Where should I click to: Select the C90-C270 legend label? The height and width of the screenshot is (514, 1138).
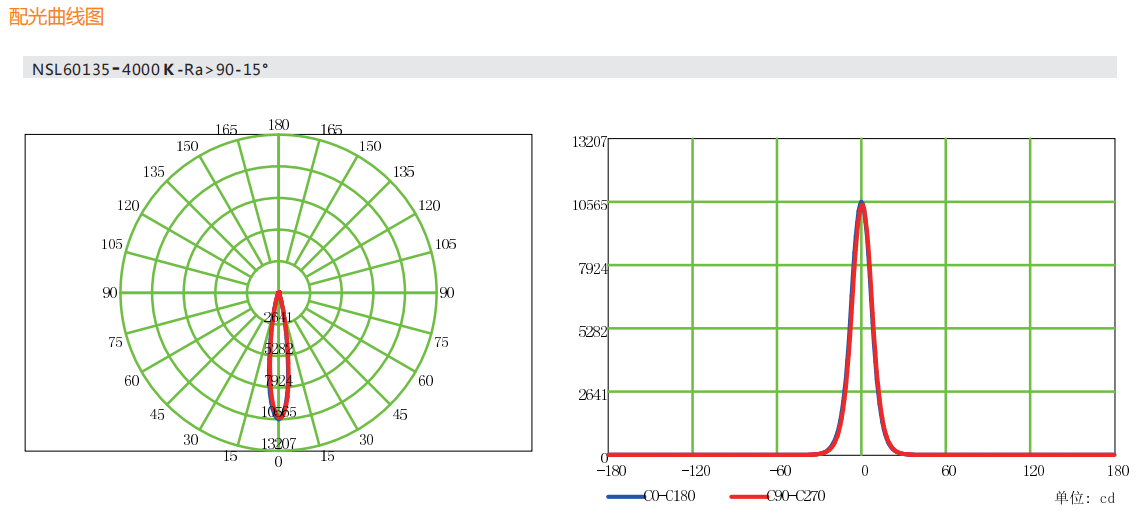pyautogui.click(x=796, y=497)
